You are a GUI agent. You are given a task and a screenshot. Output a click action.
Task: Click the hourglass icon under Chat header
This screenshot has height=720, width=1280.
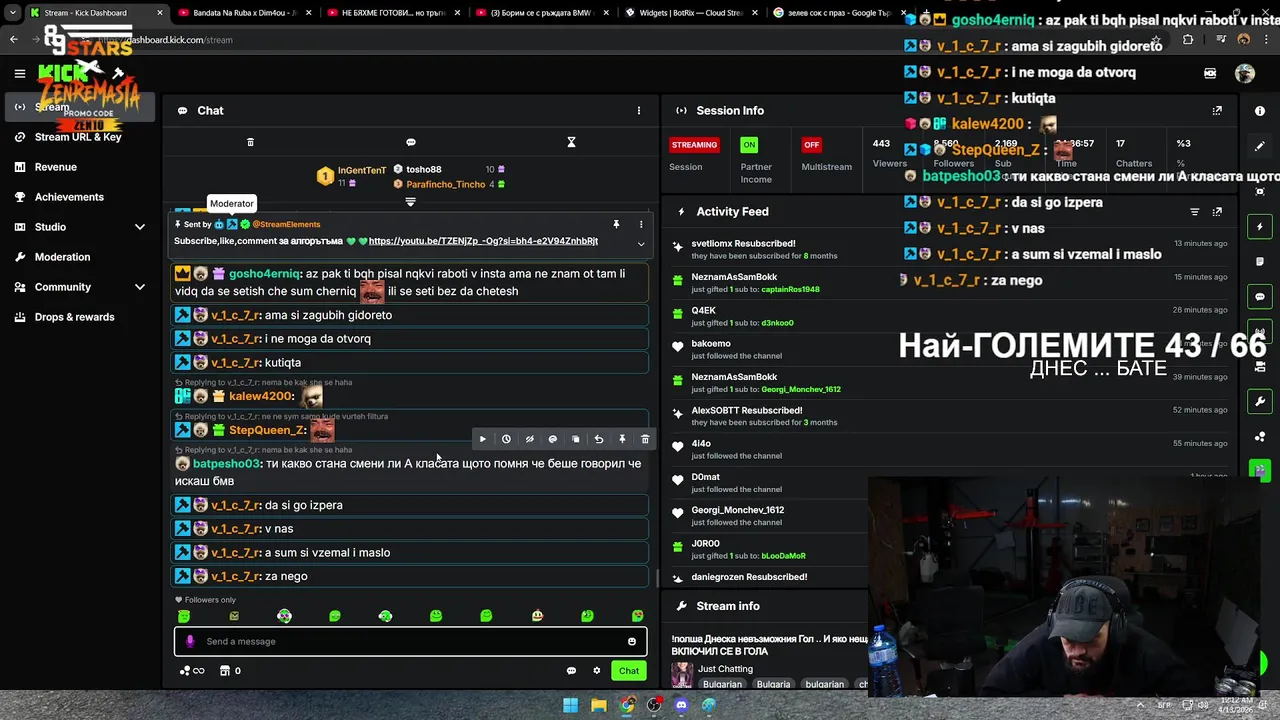[571, 142]
